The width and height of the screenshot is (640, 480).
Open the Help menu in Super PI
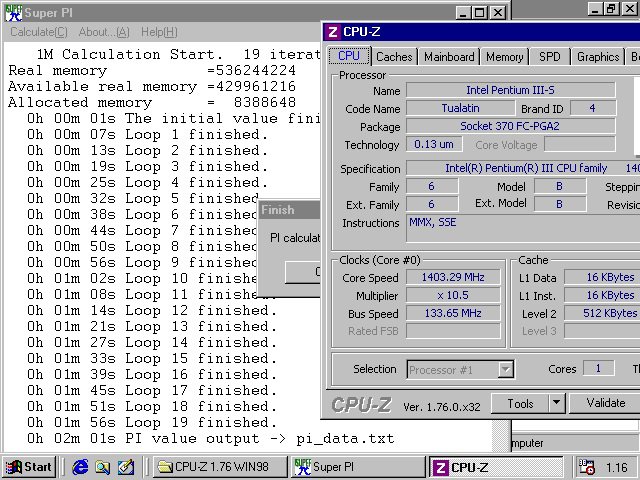pyautogui.click(x=158, y=32)
